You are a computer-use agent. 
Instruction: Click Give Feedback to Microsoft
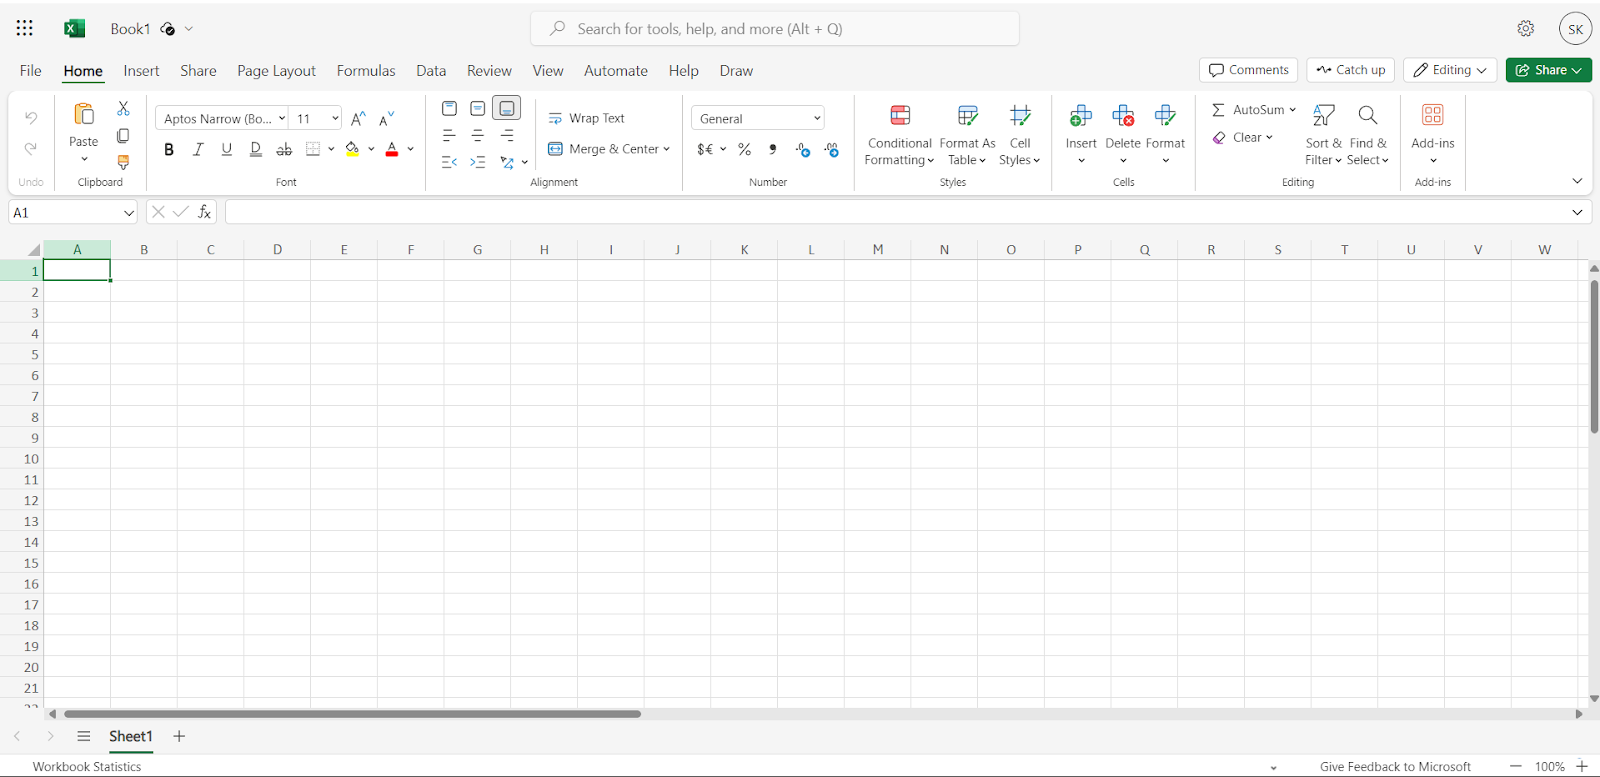point(1395,766)
